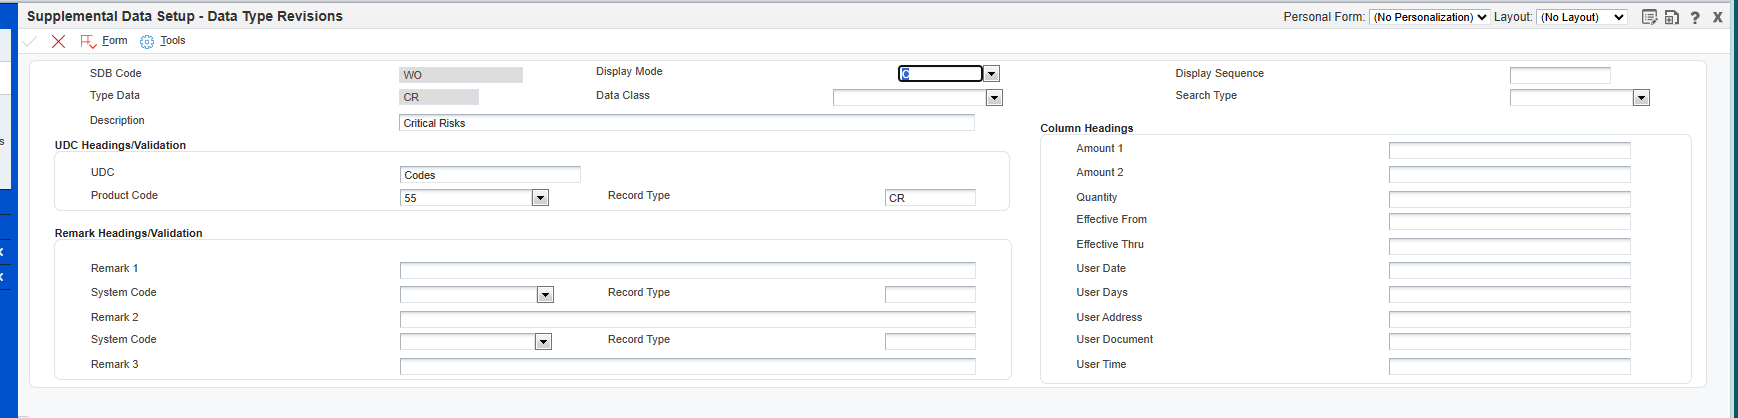Image resolution: width=1738 pixels, height=418 pixels.
Task: Click the personalize form icon
Action: coord(1650,17)
